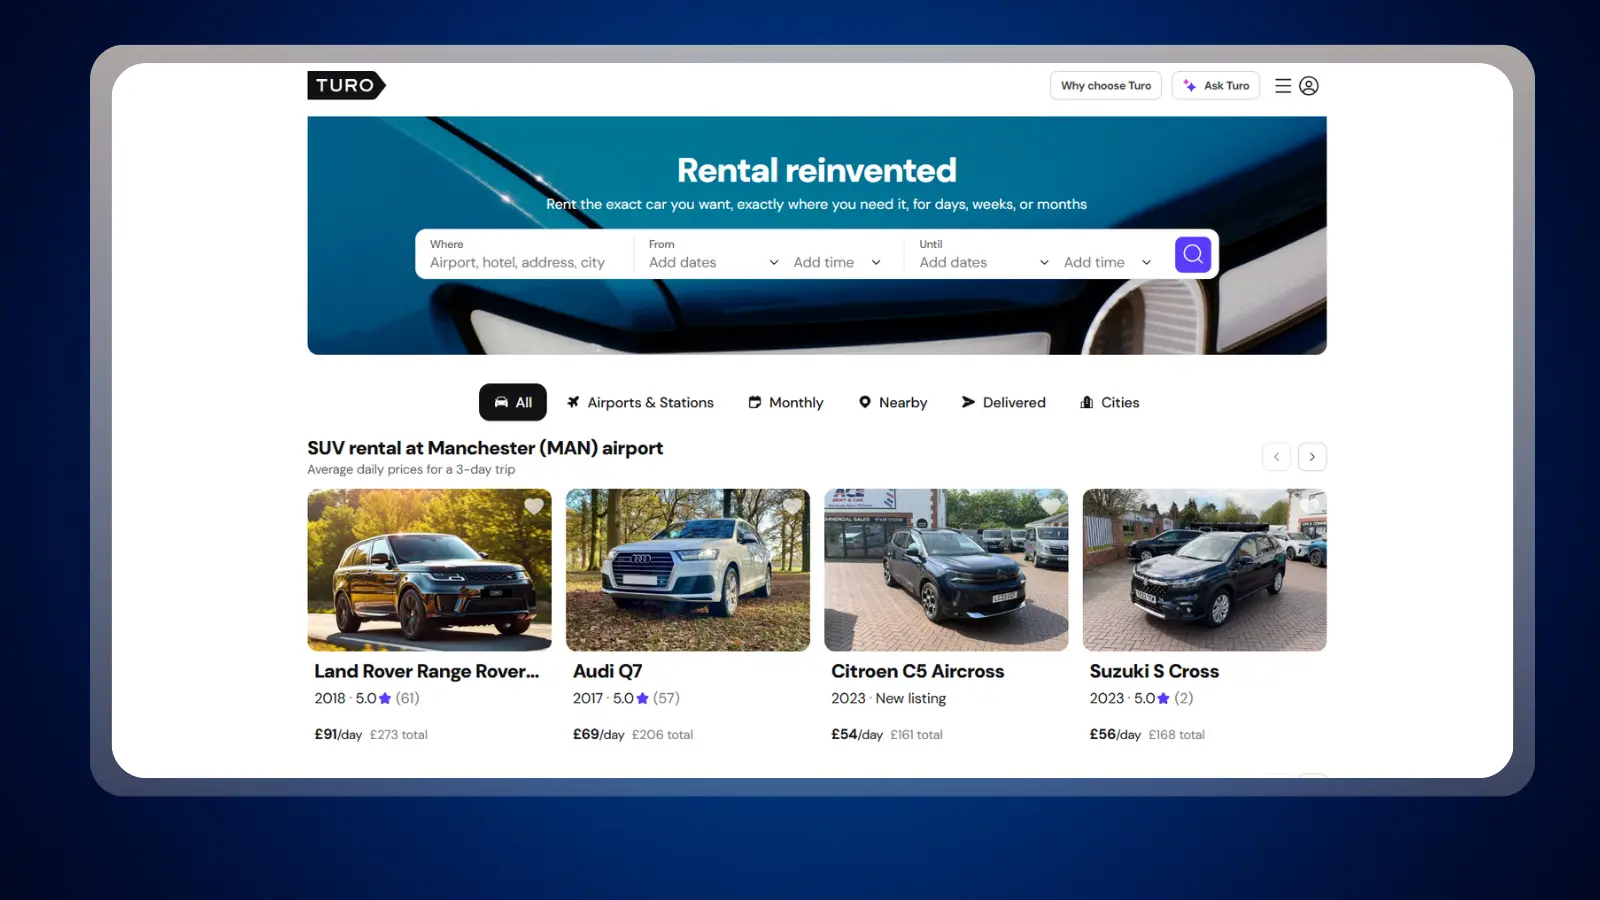Click the Suzuki S Cross title

(1154, 672)
